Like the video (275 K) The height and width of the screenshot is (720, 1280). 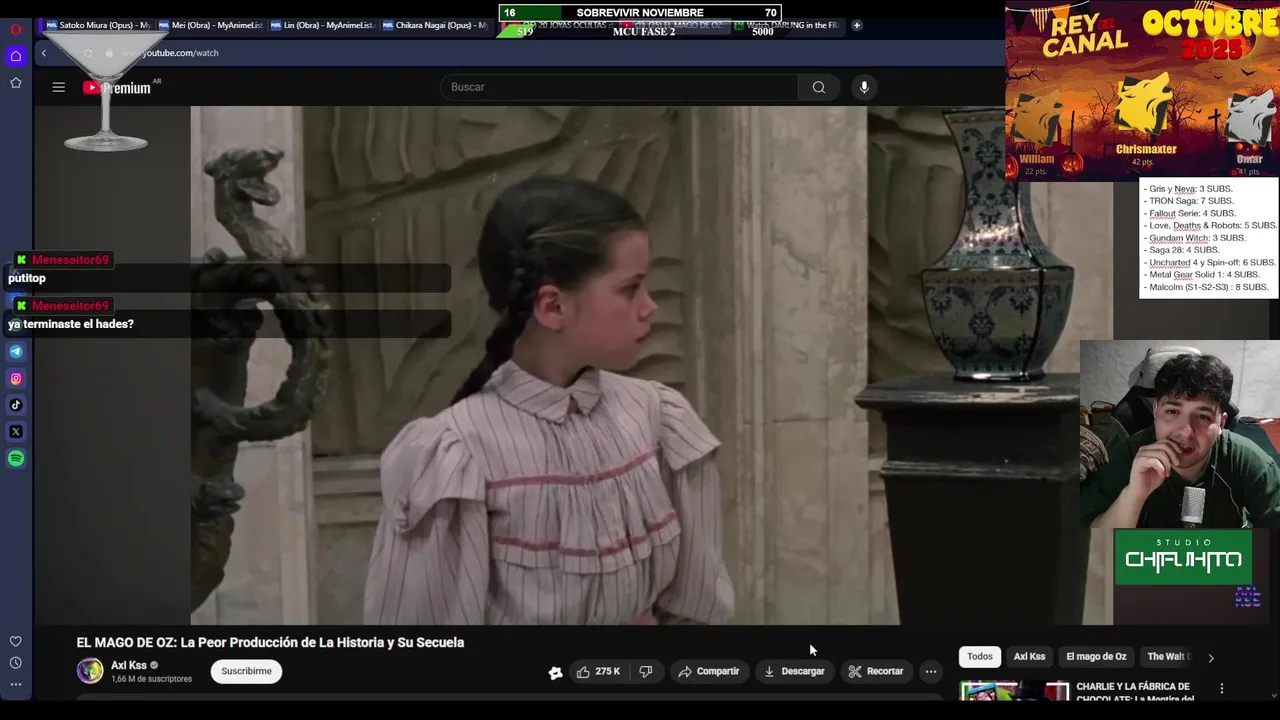598,672
